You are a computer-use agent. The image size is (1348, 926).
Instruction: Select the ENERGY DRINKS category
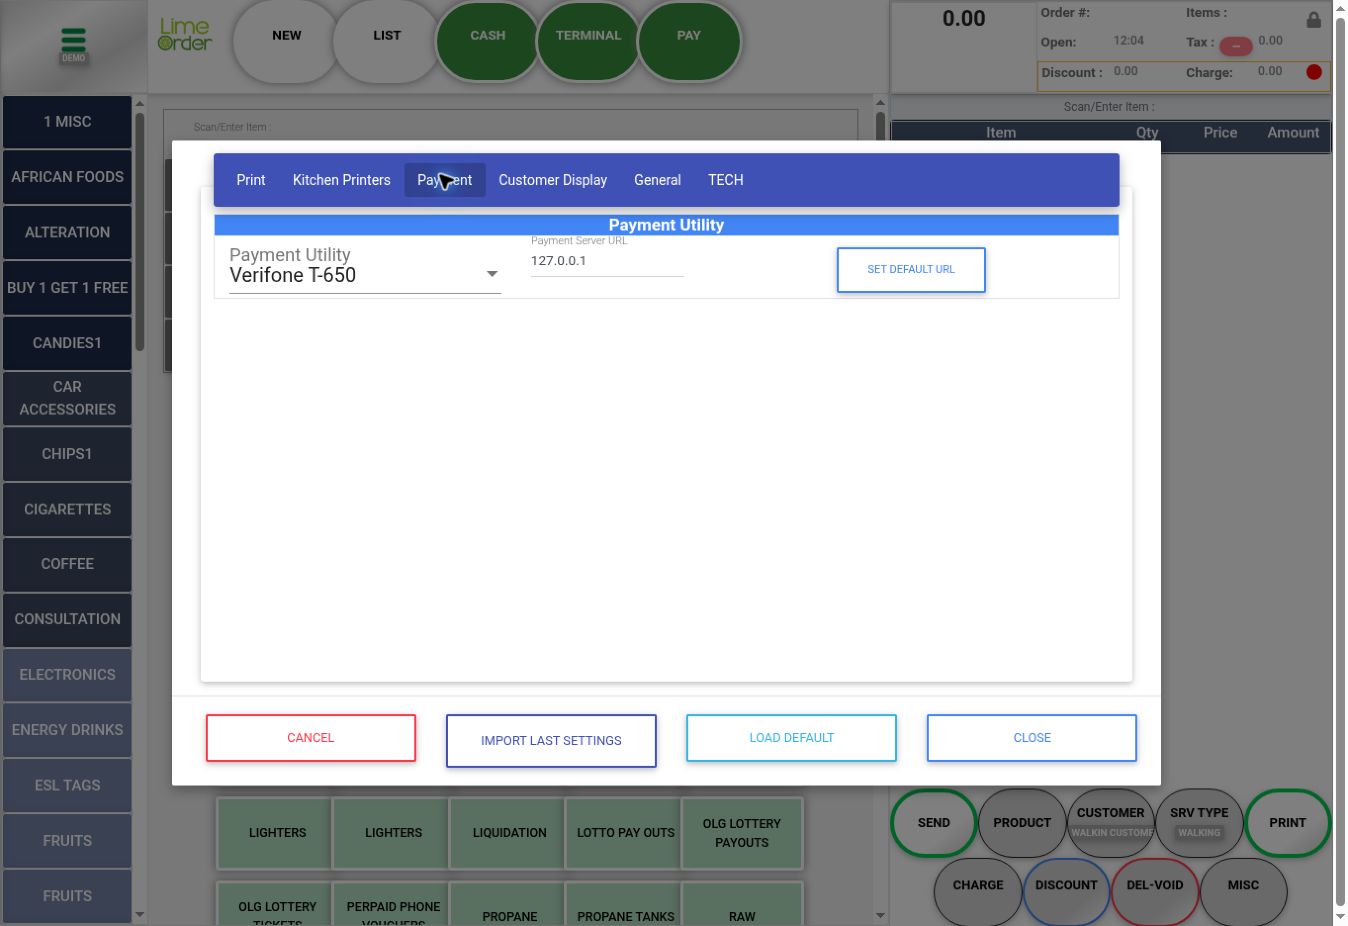(x=67, y=730)
